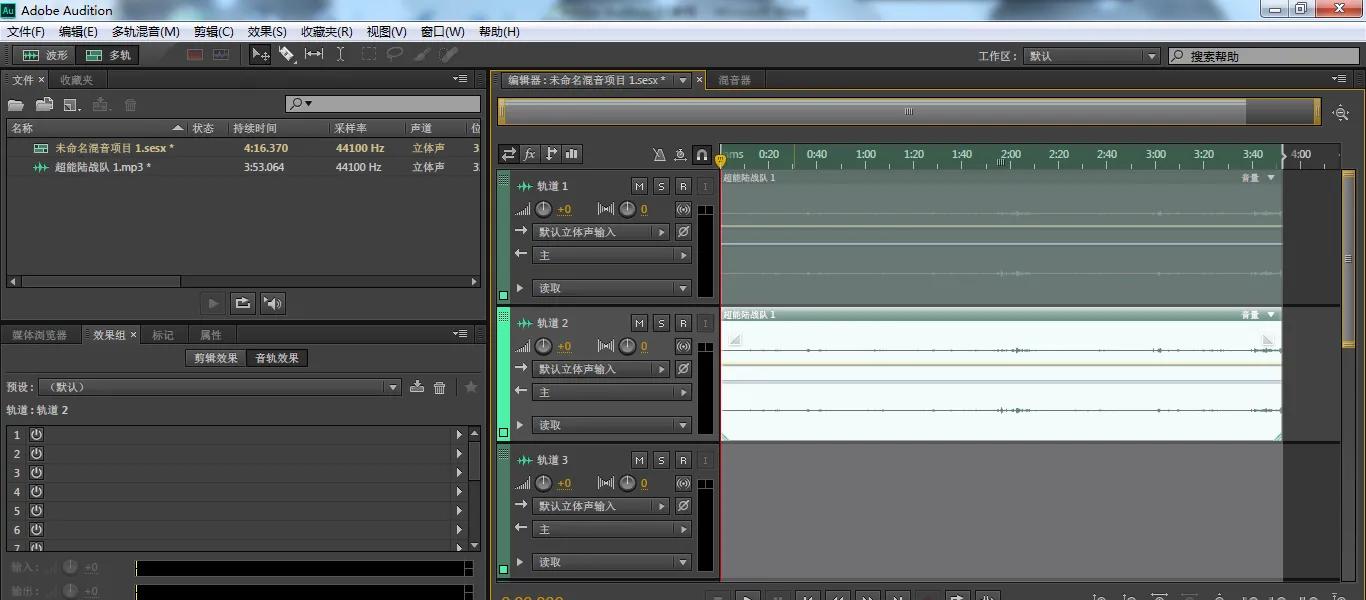Toggle the snapping magnet icon

click(702, 155)
